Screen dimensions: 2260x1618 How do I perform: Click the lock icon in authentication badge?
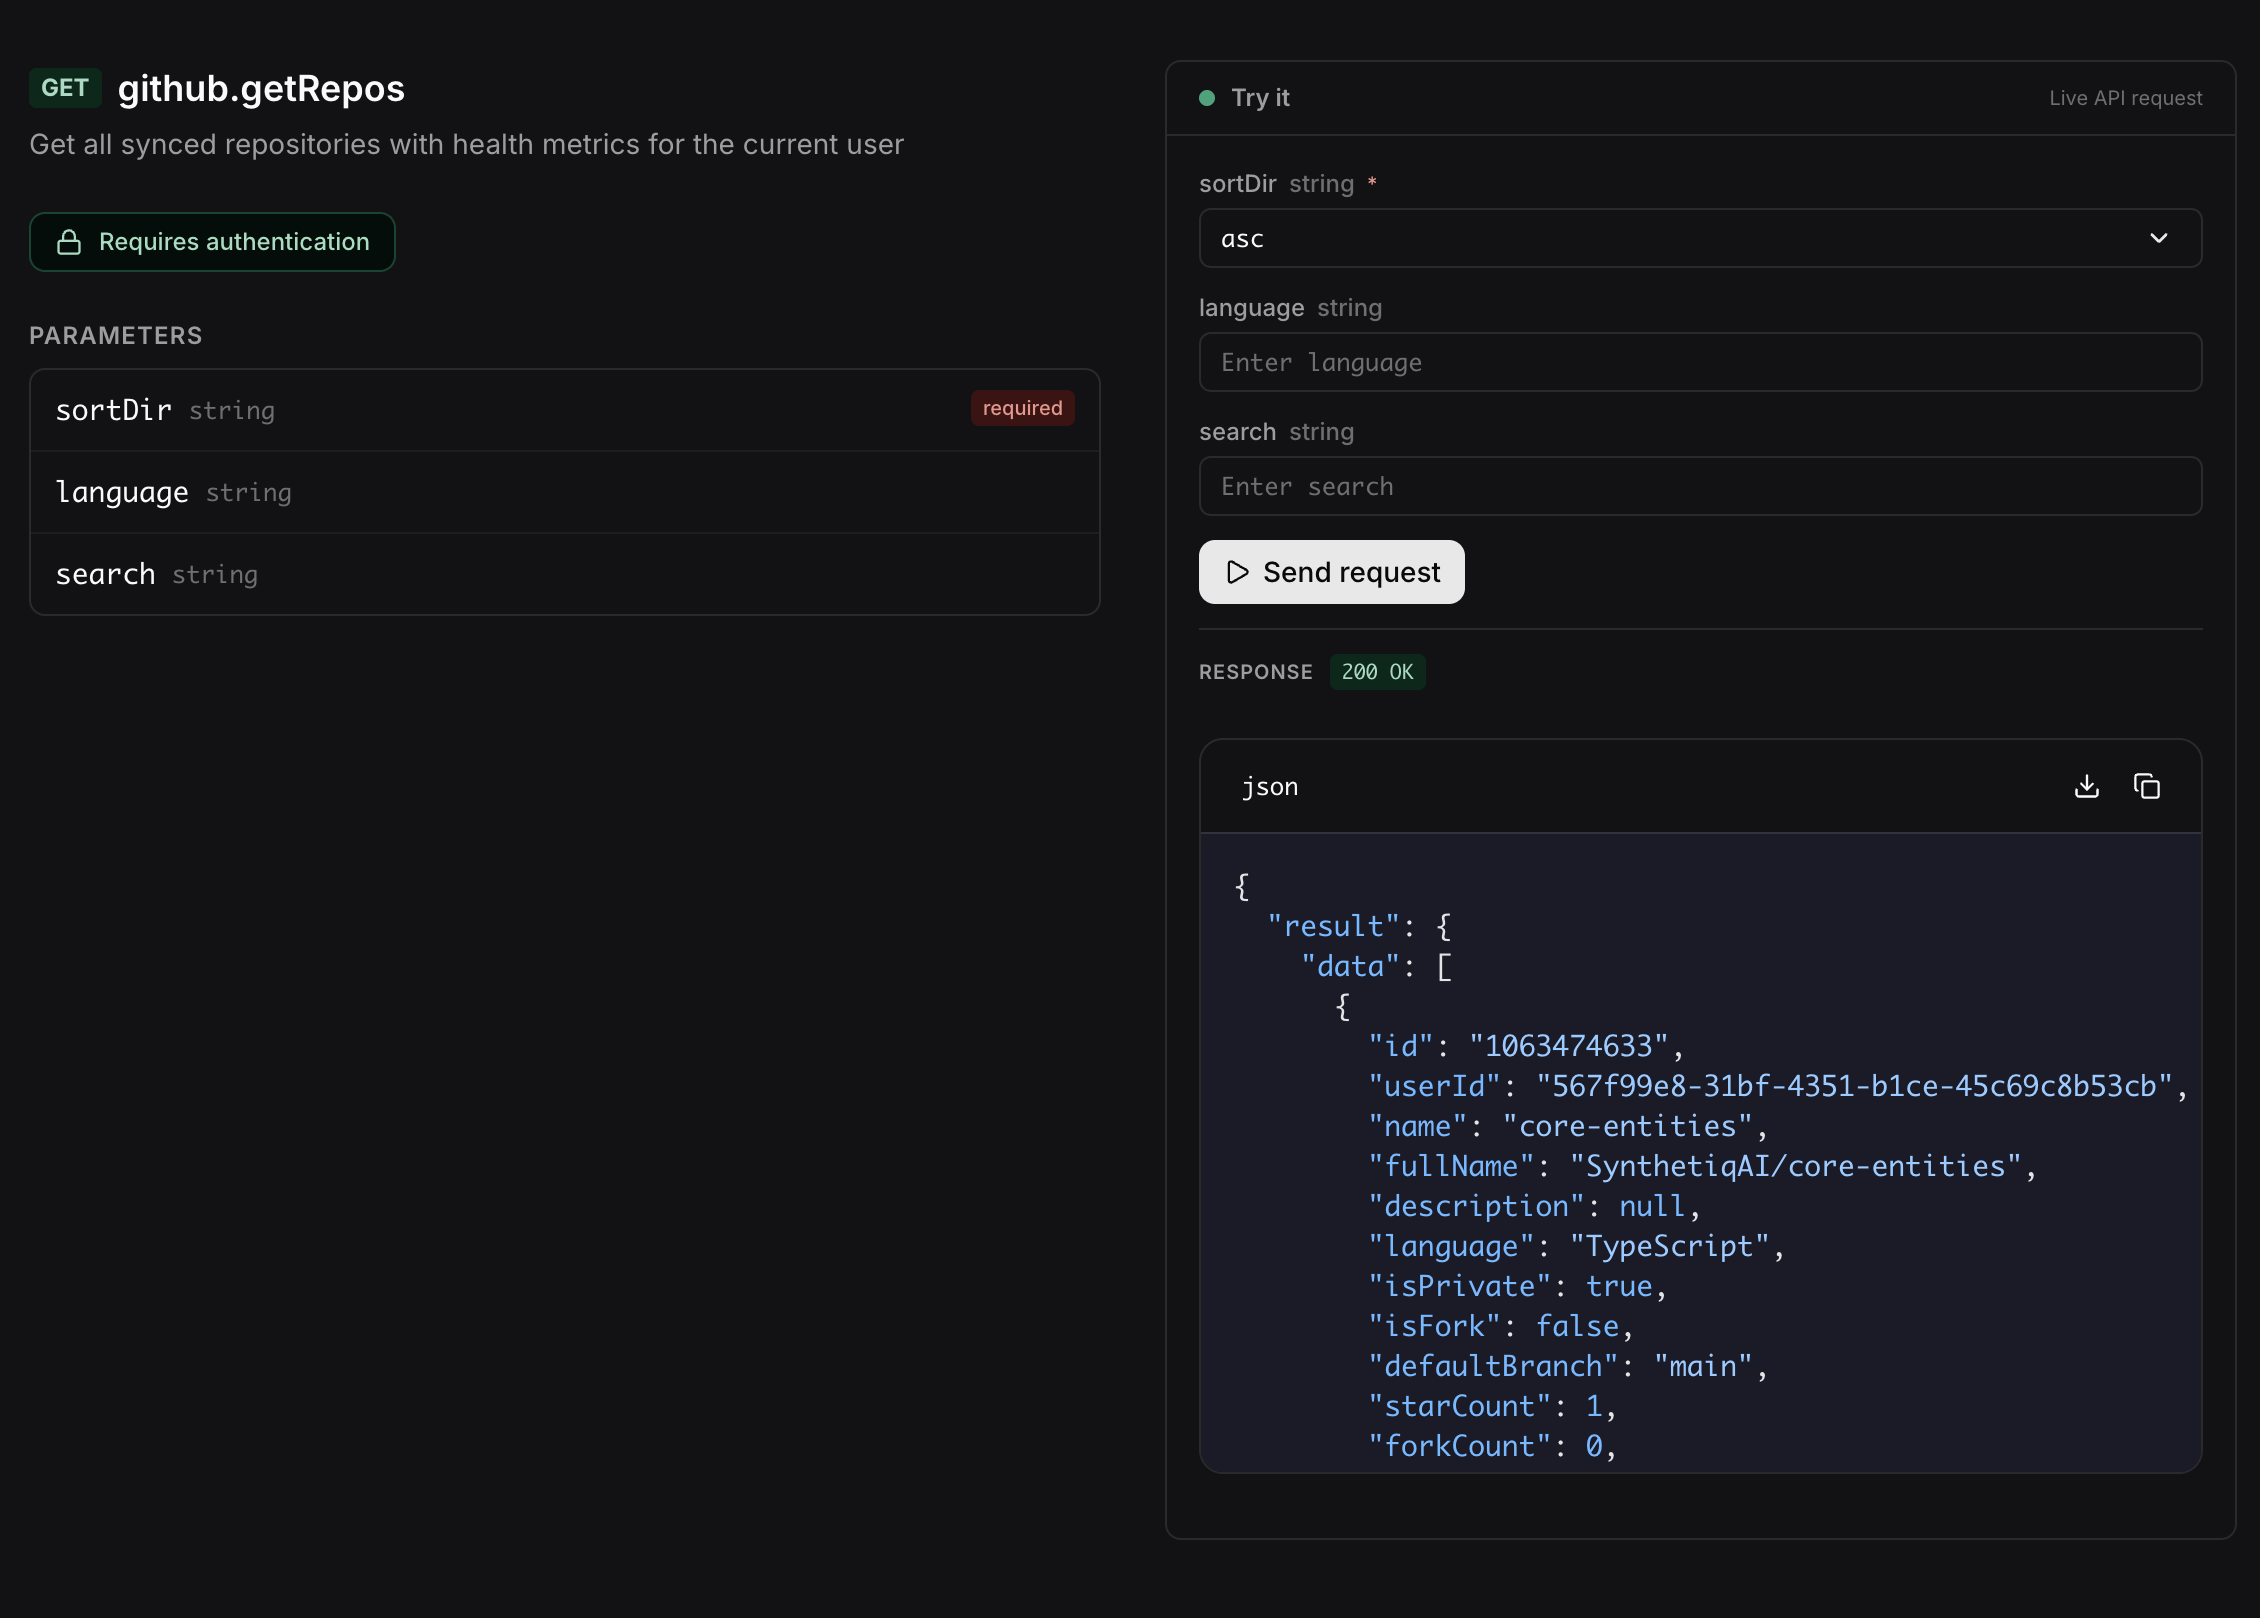pos(69,242)
